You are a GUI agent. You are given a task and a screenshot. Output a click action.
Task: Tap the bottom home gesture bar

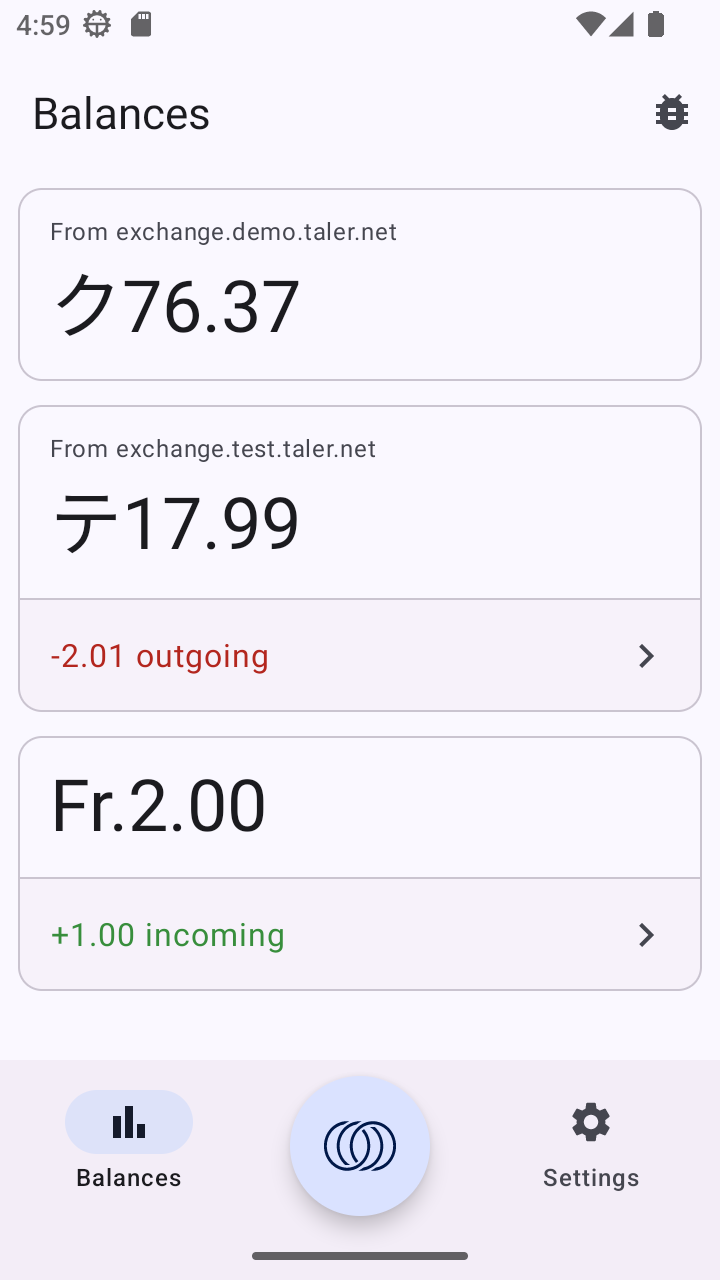pos(360,1256)
